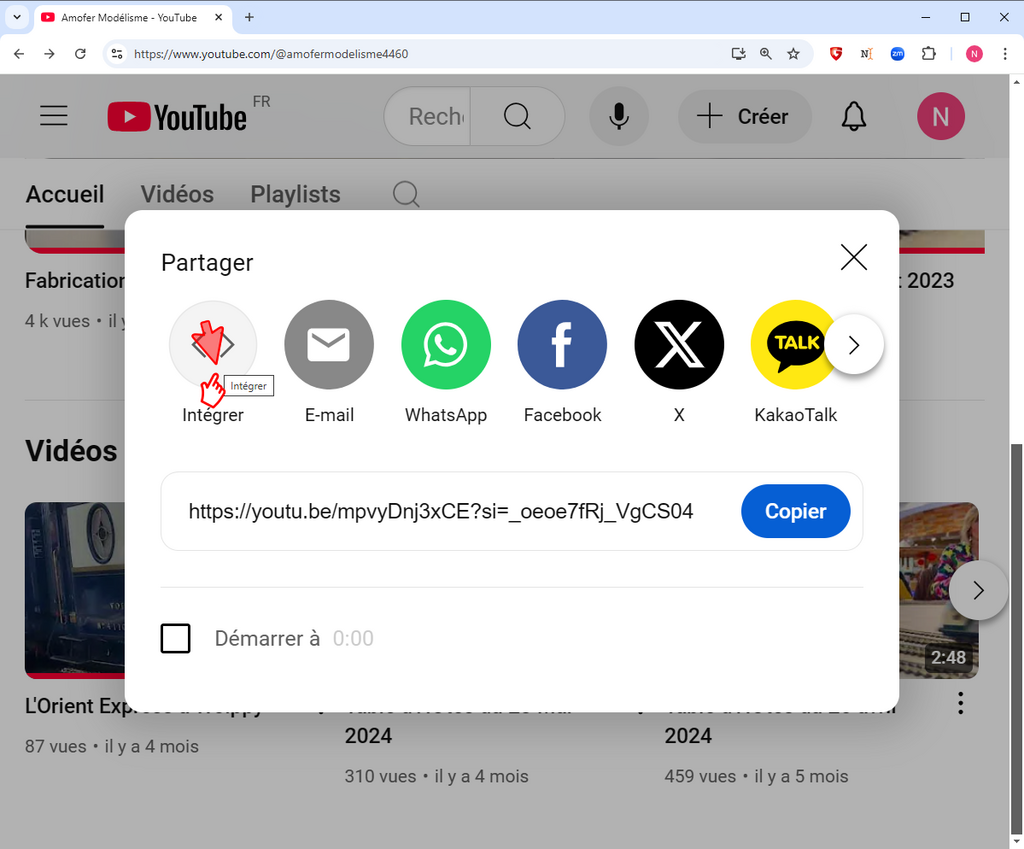Viewport: 1024px width, 849px height.
Task: Share to WhatsApp
Action: click(446, 344)
